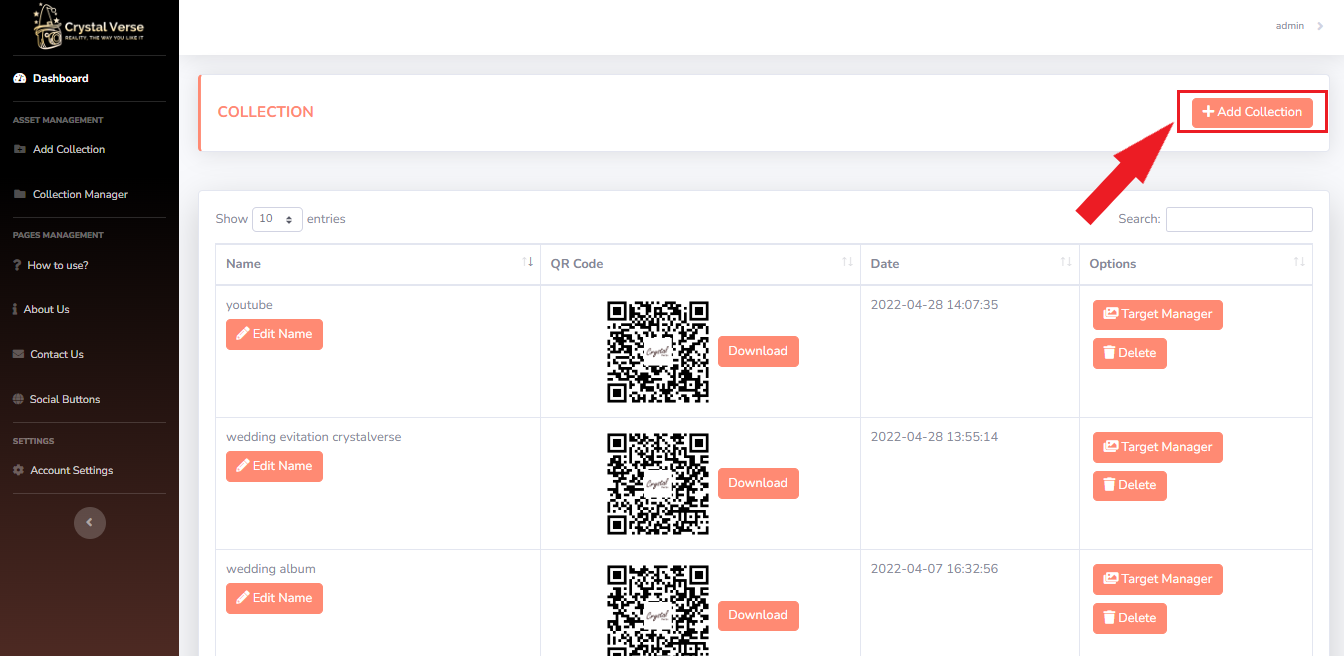Click the Collection Manager folder icon
The width and height of the screenshot is (1344, 656).
point(19,194)
